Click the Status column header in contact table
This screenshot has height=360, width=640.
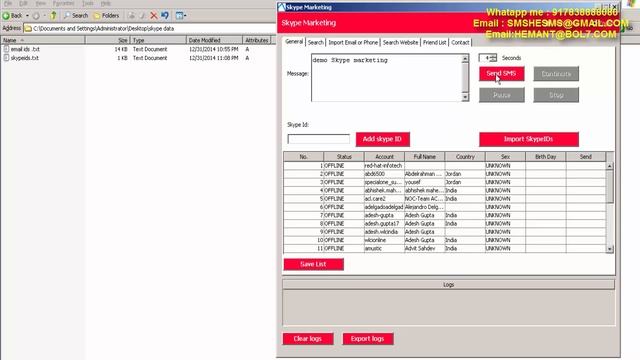tap(344, 157)
